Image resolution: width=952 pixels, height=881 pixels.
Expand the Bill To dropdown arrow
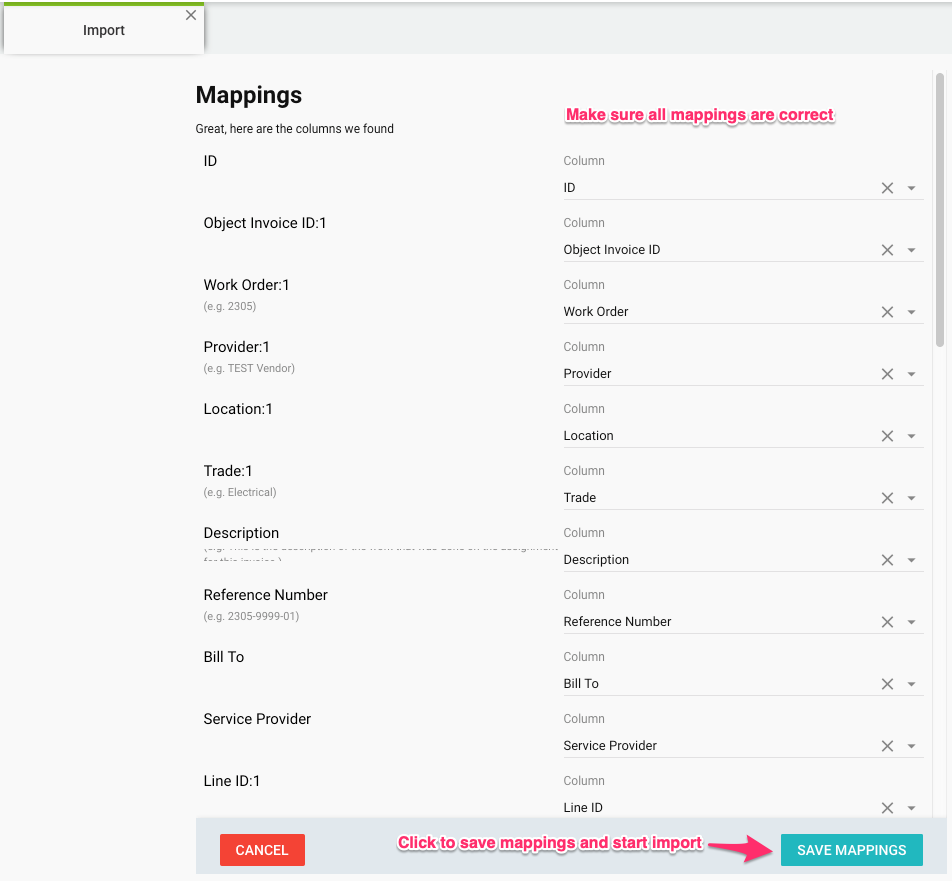point(911,684)
